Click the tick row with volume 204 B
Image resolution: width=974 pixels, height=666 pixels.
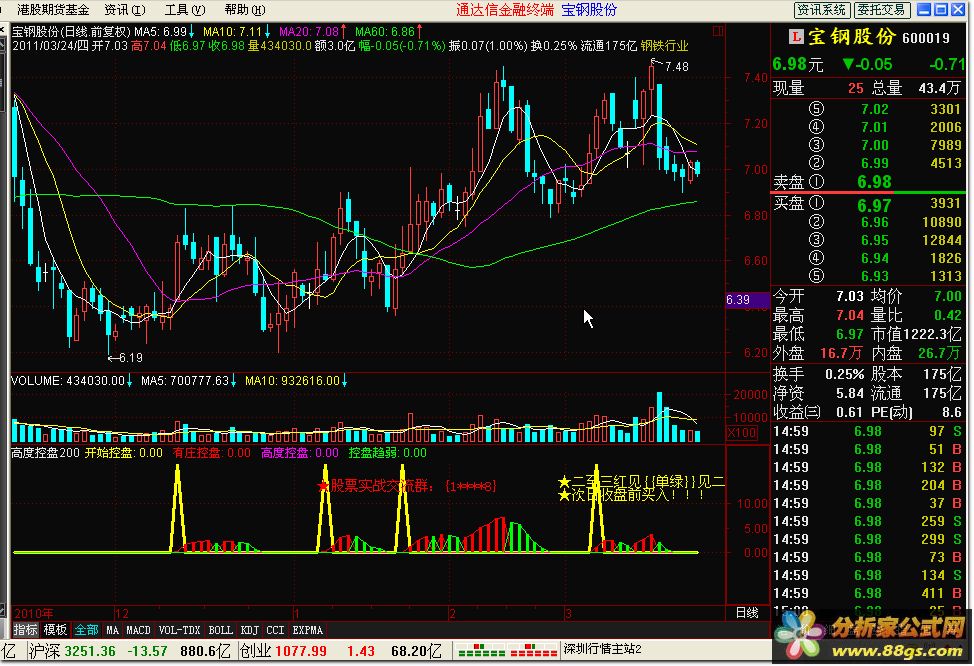pos(867,485)
